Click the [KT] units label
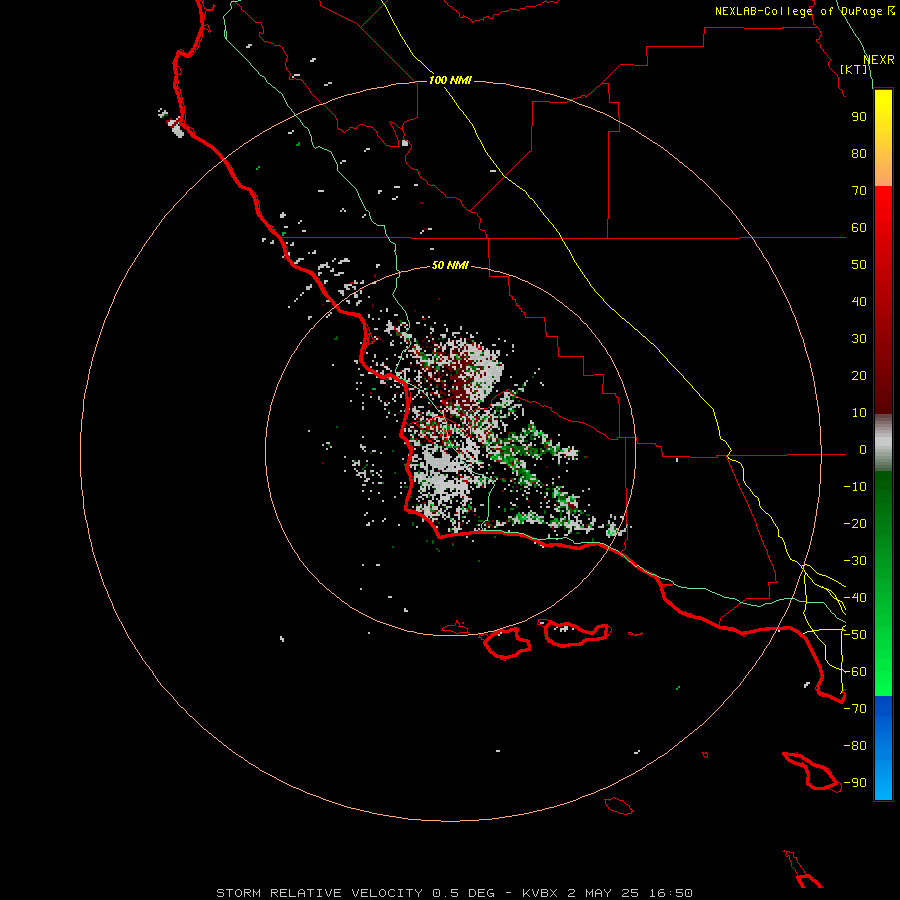The image size is (900, 900). coord(854,69)
